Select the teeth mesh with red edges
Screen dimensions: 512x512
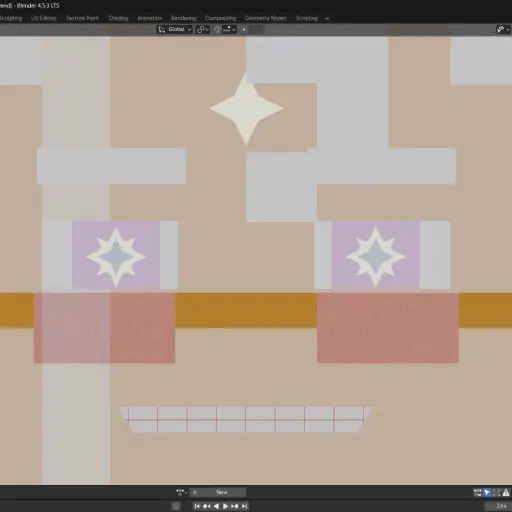click(x=246, y=419)
